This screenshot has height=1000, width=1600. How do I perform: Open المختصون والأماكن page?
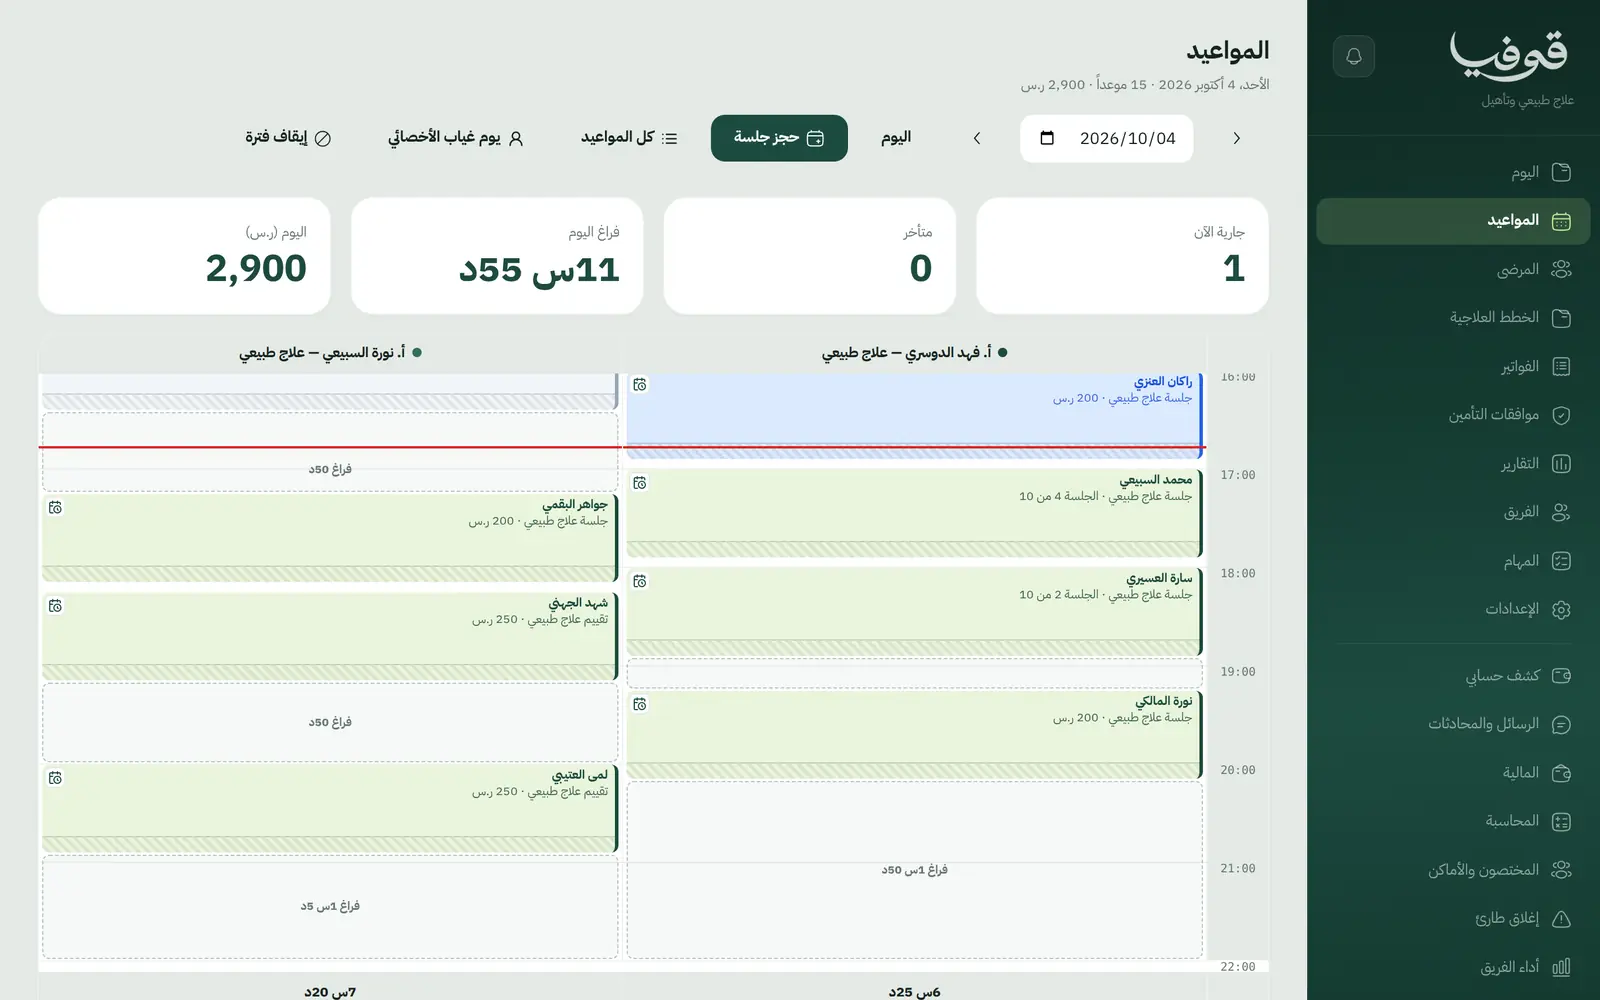coord(1453,869)
